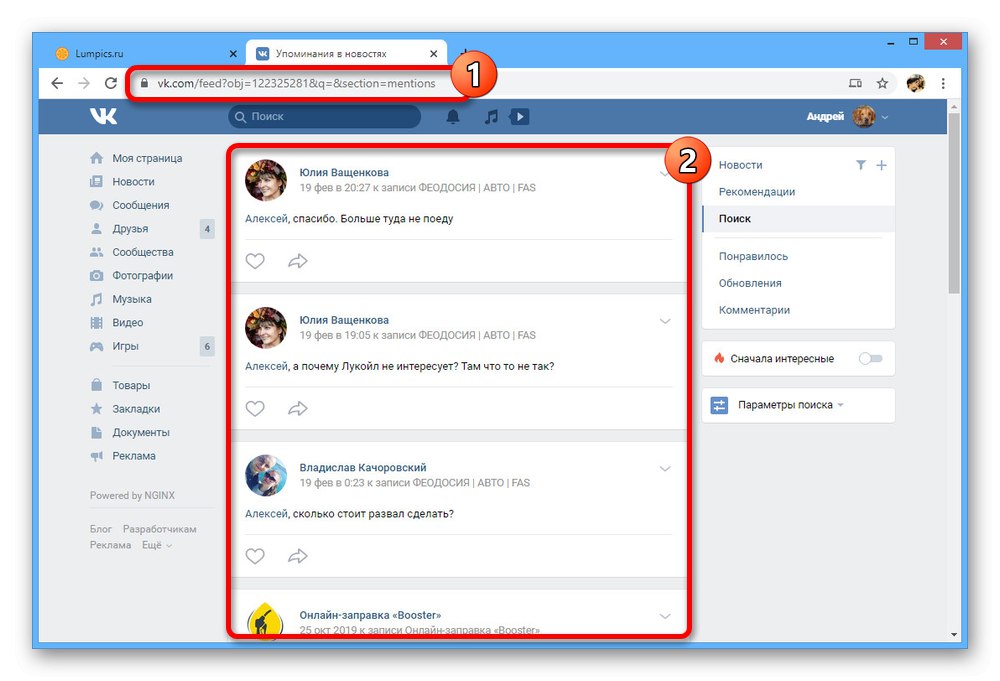Click the browser Back arrow
The image size is (1000, 681).
point(57,83)
